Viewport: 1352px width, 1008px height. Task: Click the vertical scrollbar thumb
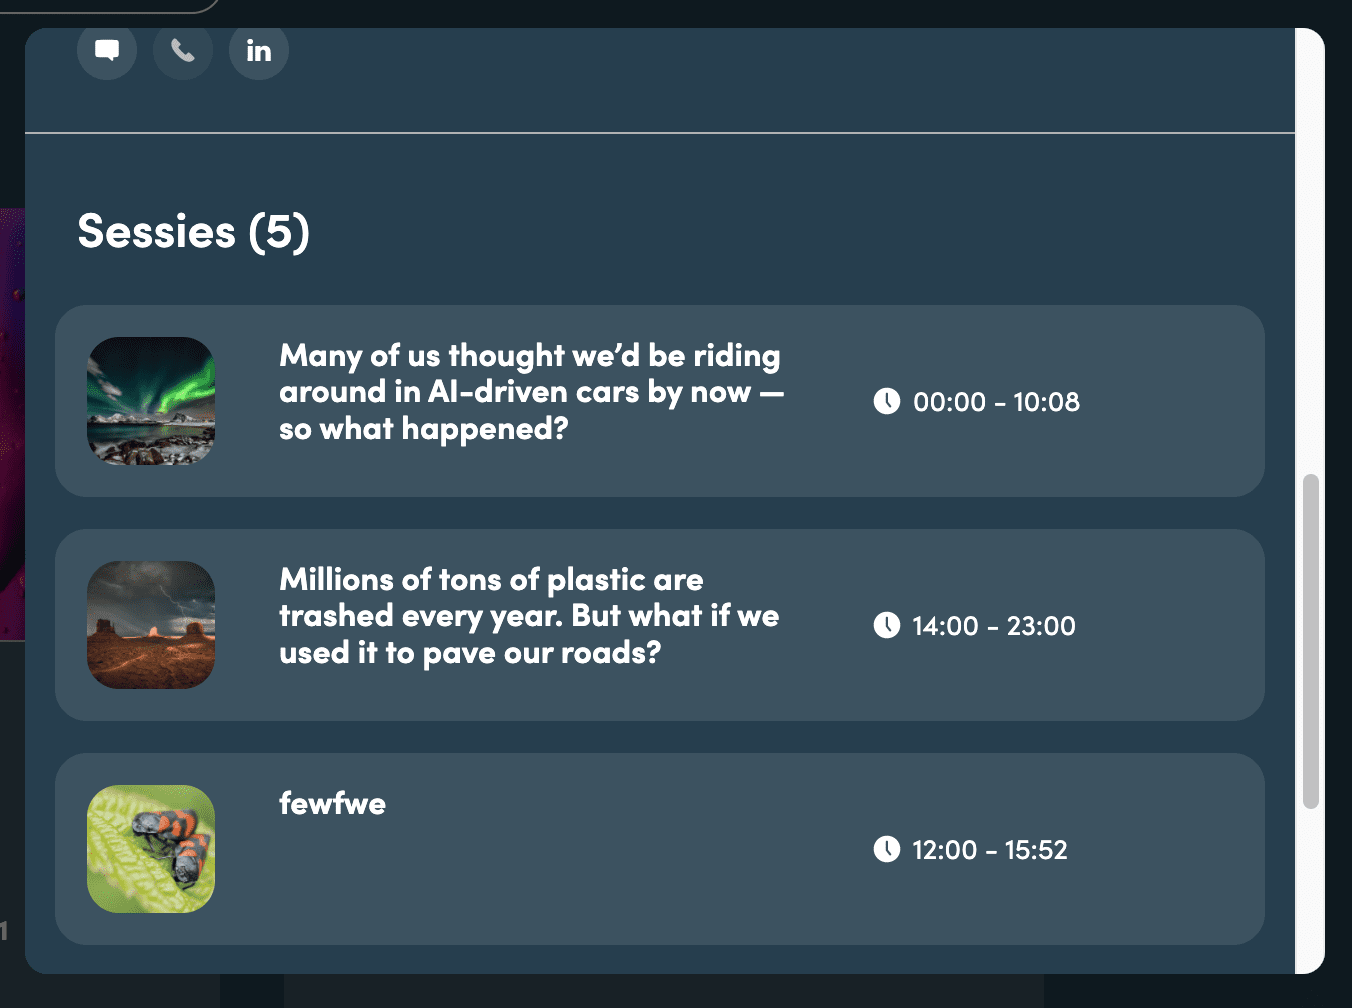coord(1310,640)
